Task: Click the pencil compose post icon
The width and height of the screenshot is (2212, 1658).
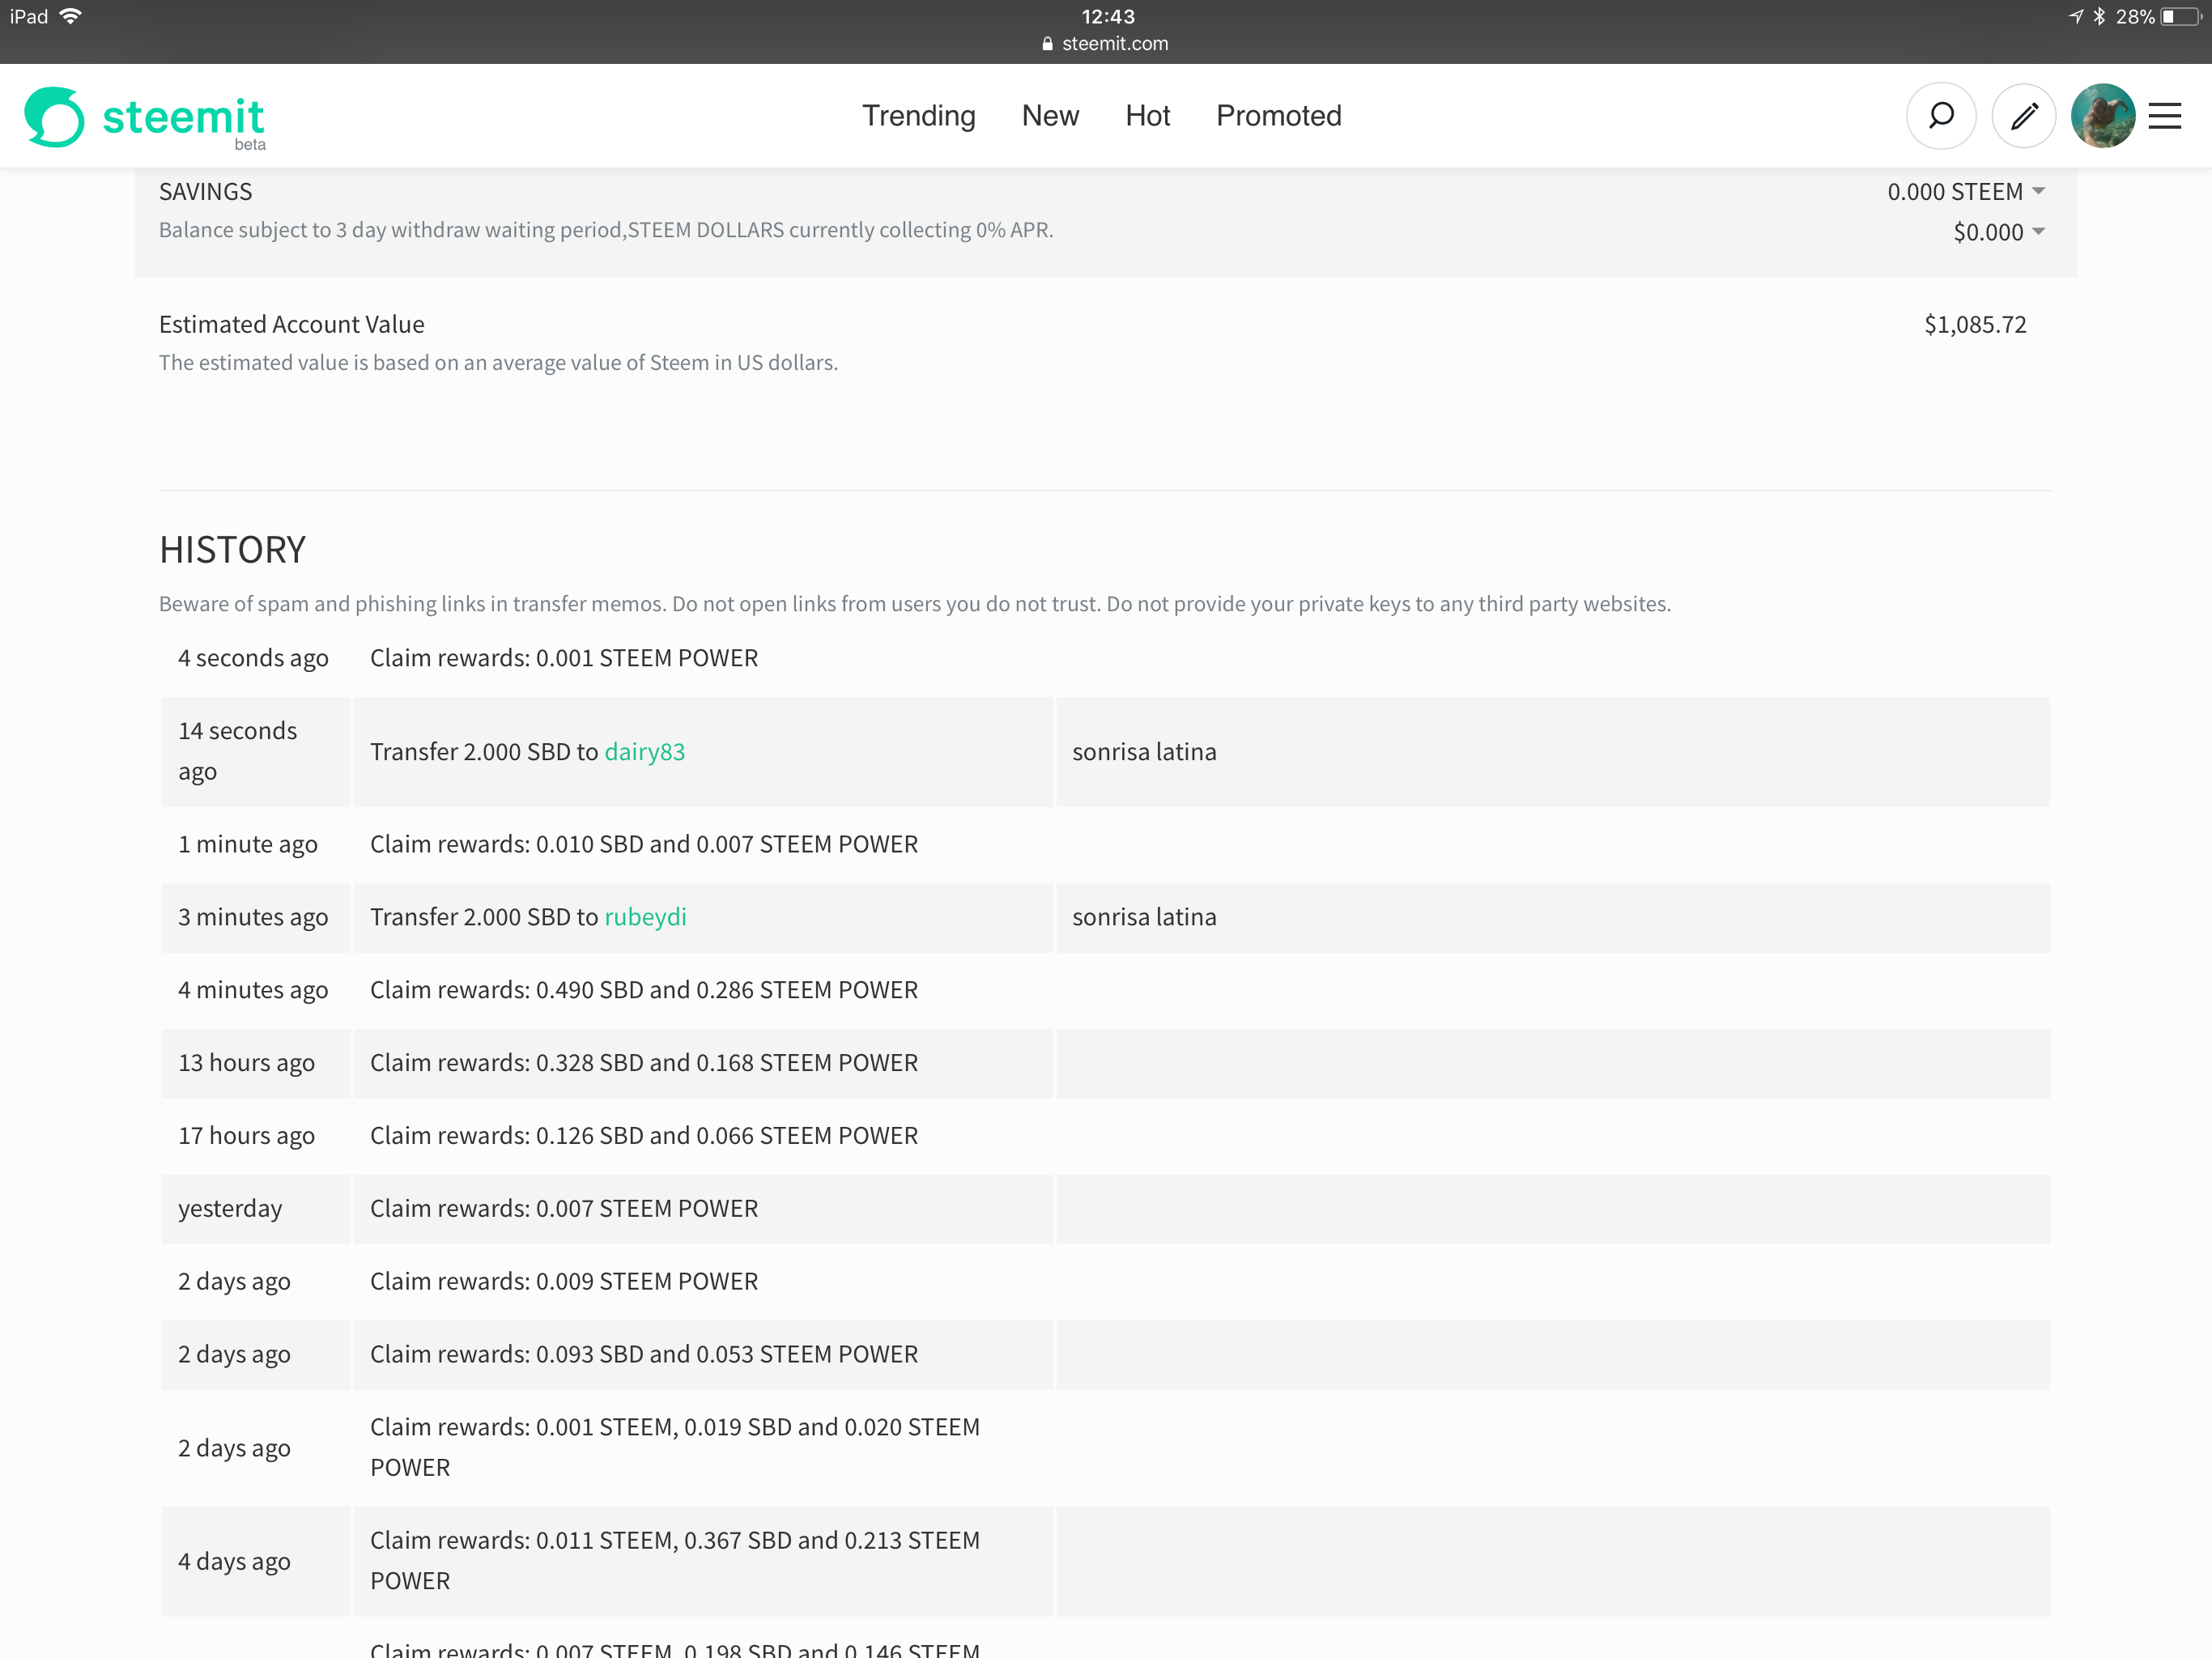Action: pos(2024,116)
